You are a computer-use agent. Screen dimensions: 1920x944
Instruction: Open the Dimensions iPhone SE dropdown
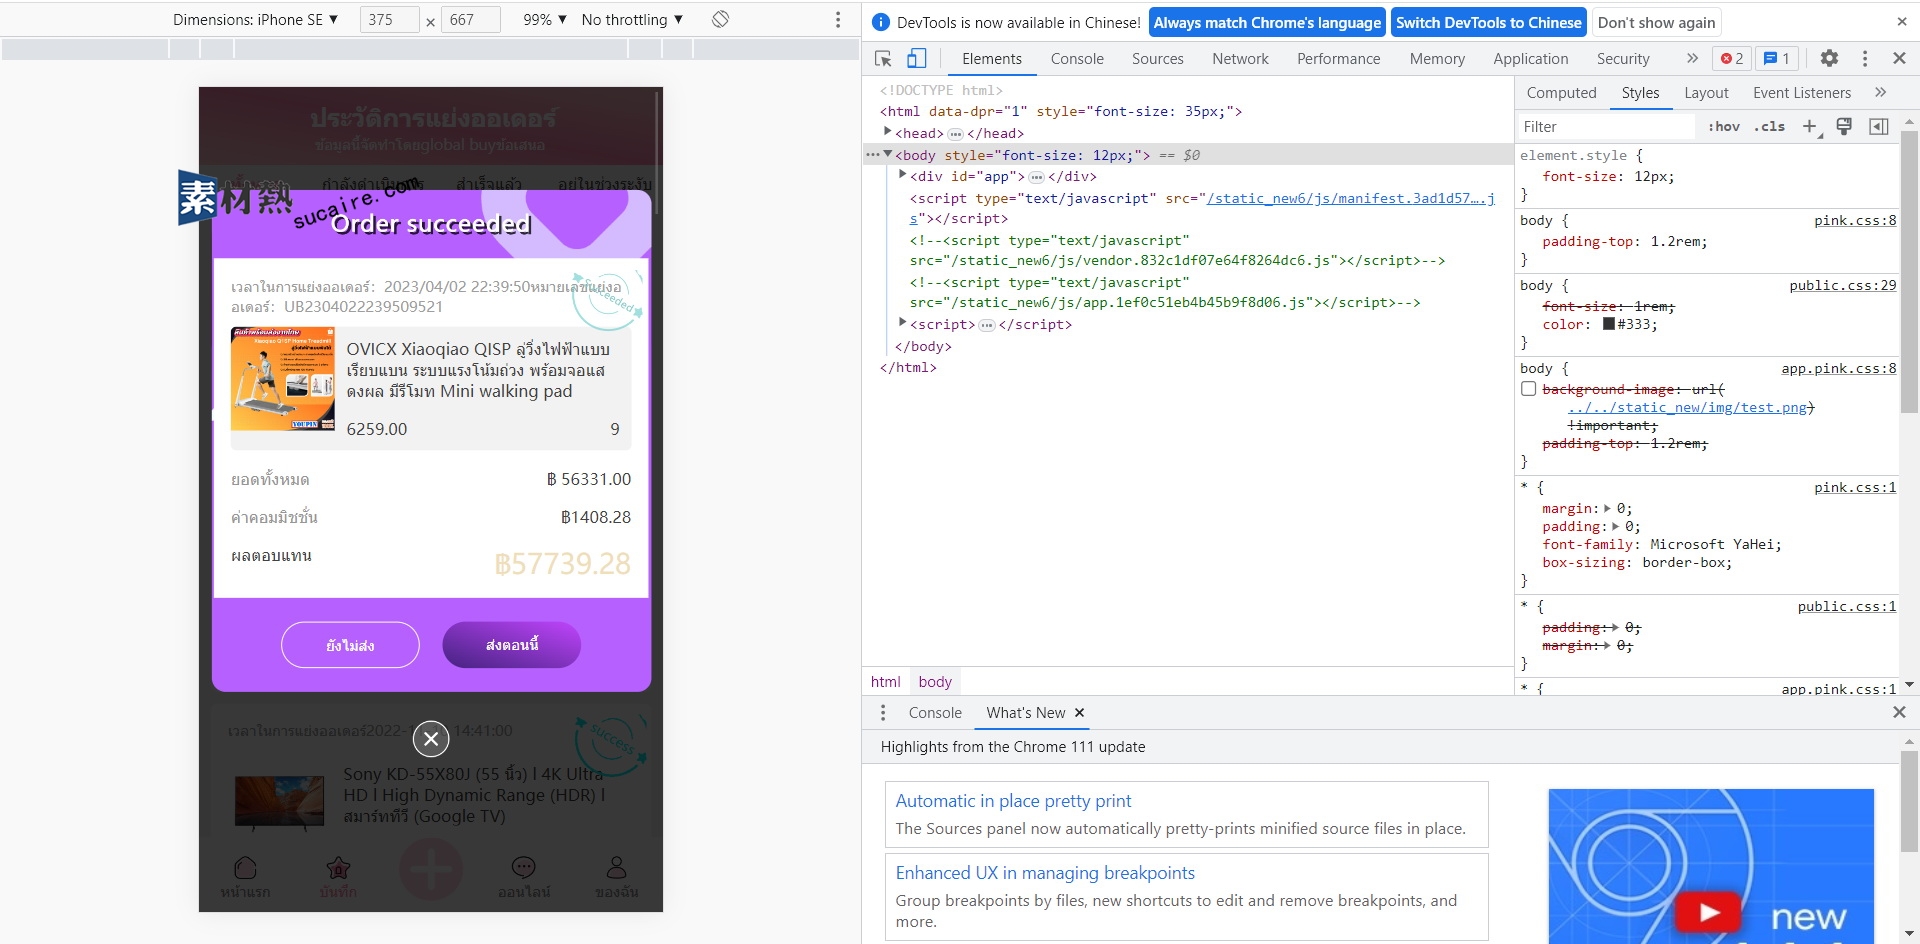(256, 20)
